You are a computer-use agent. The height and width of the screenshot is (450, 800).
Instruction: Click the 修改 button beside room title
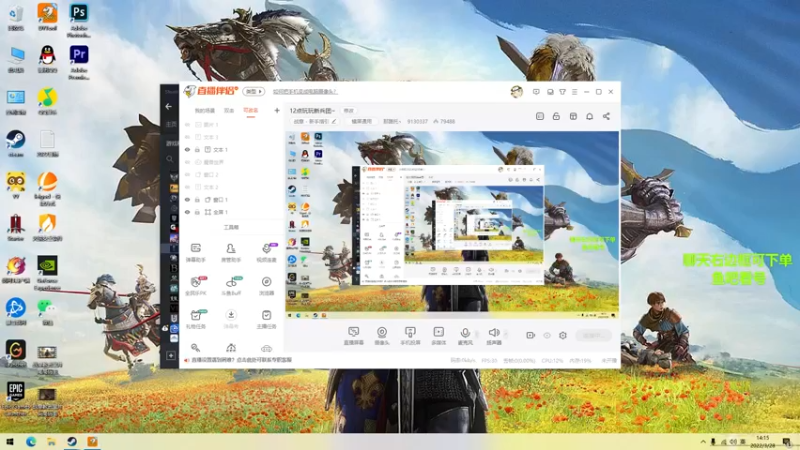[x=348, y=111]
